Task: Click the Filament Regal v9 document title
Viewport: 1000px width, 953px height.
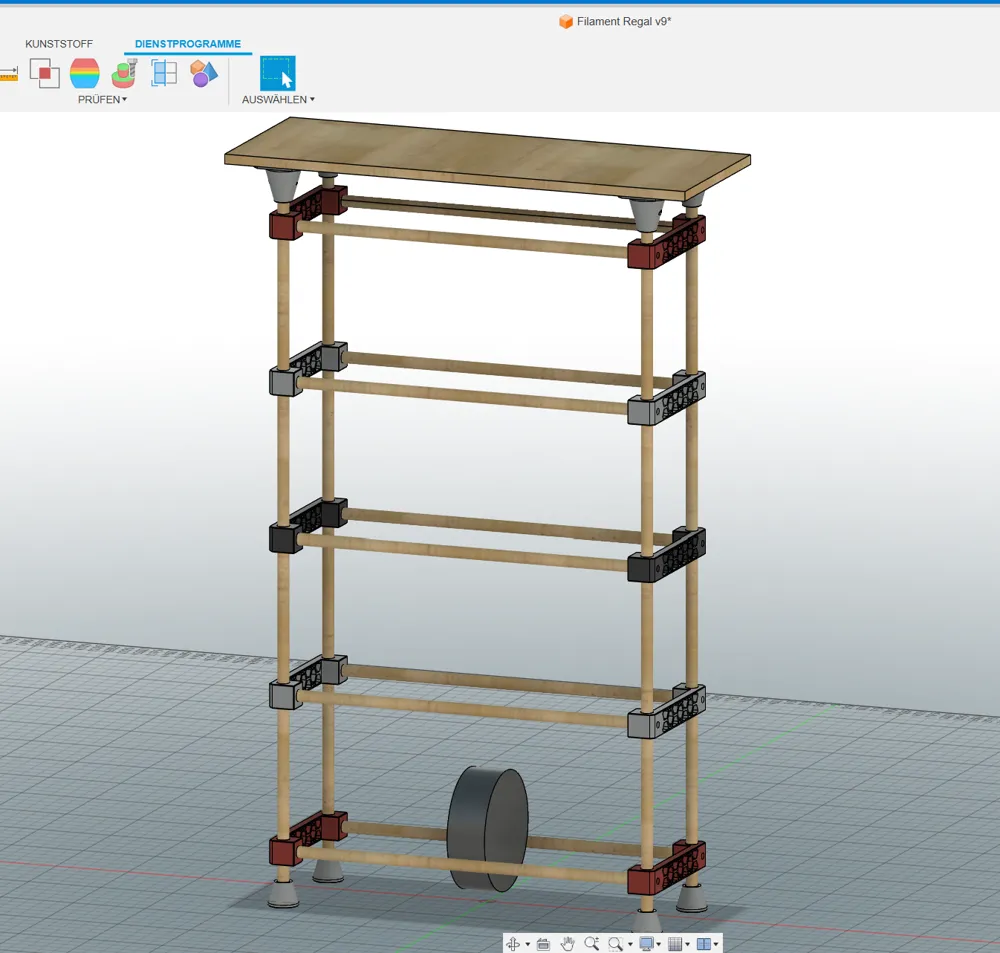Action: click(x=623, y=21)
